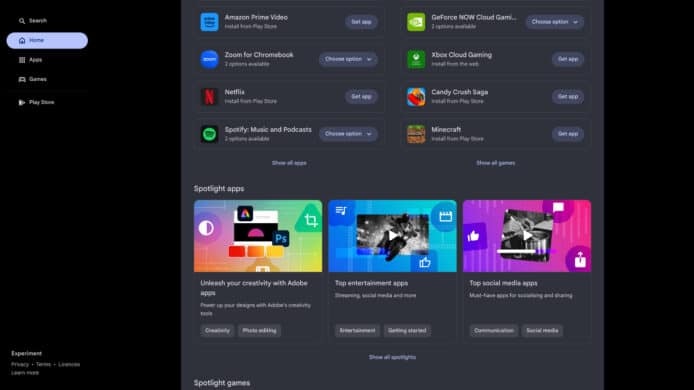
Task: Click the GeForce NOW app icon
Action: 416,22
